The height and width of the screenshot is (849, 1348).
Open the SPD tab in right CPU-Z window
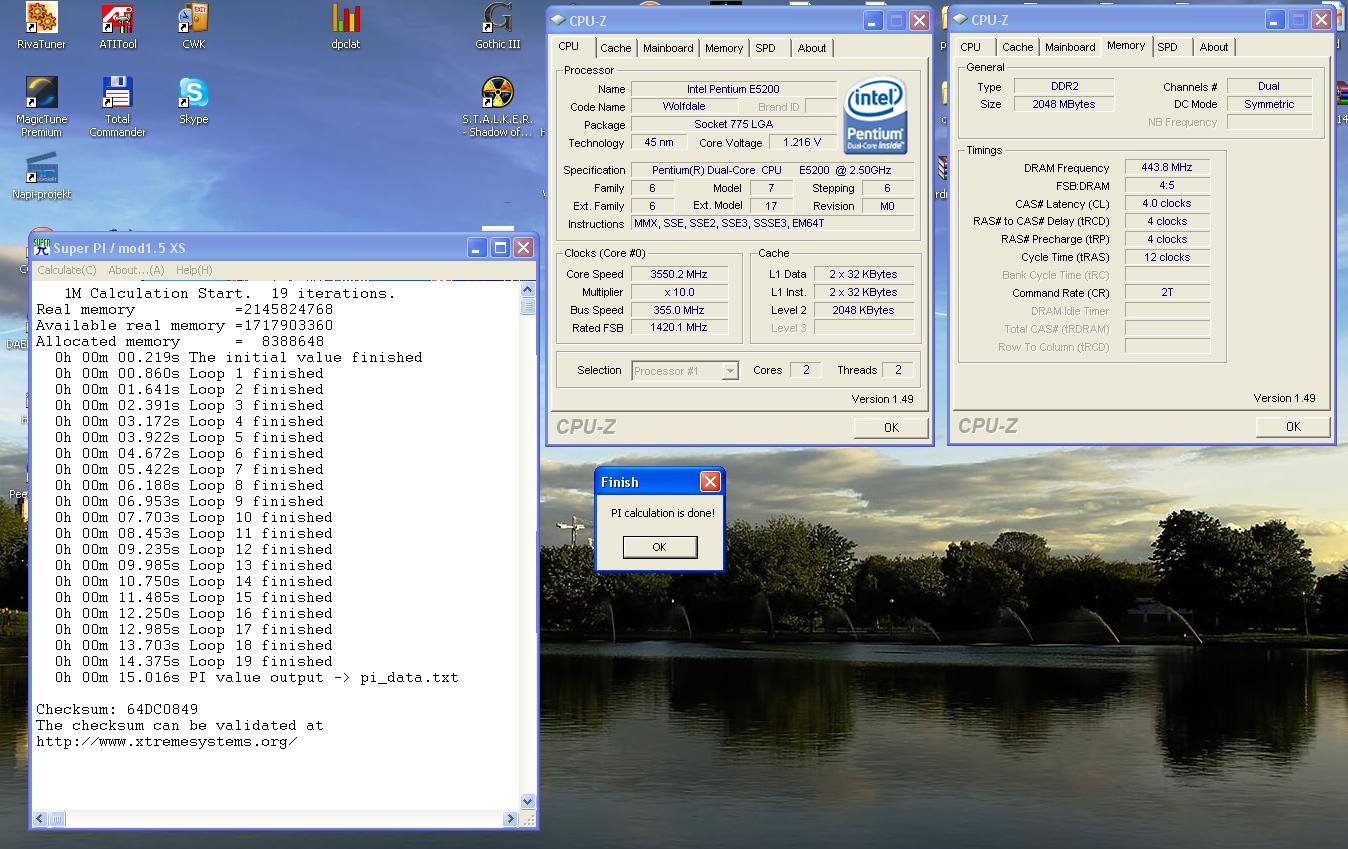(x=1167, y=47)
